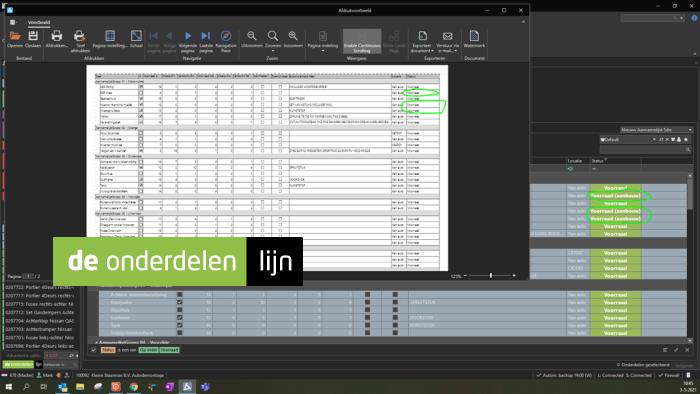This screenshot has width=700, height=394.
Task: Open the application menu button beside Voorbeeld
Action: (13, 22)
